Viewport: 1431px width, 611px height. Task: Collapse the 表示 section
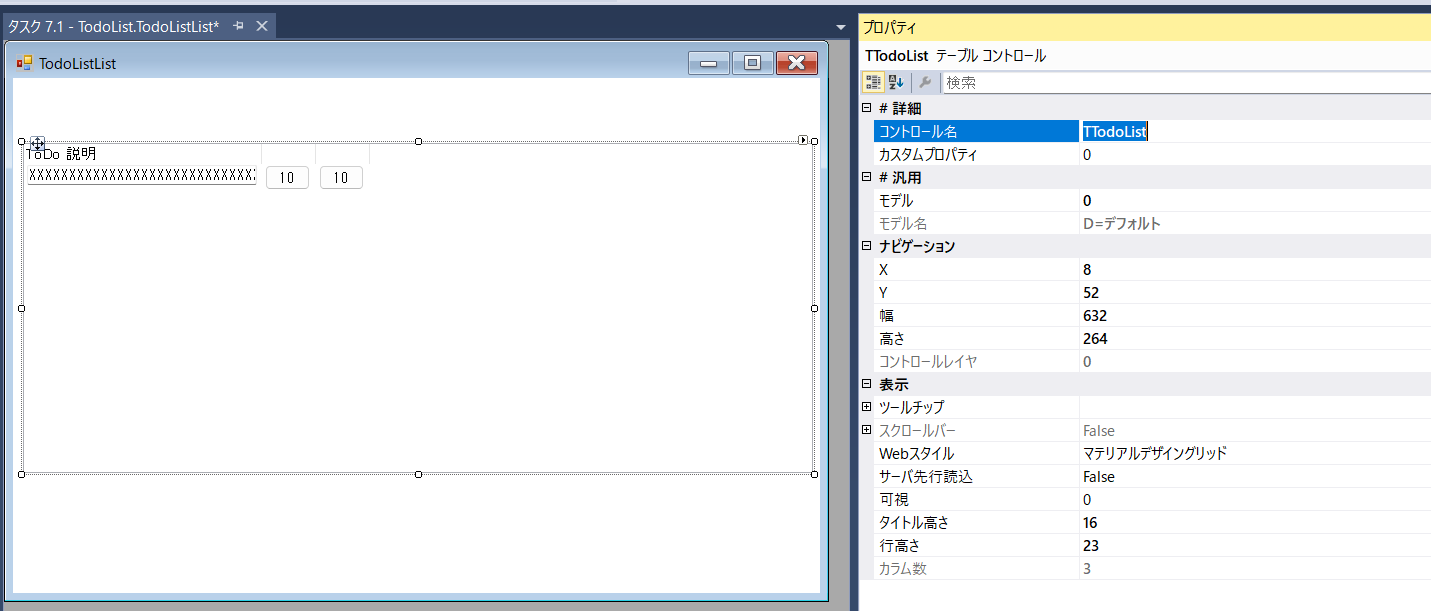point(866,384)
